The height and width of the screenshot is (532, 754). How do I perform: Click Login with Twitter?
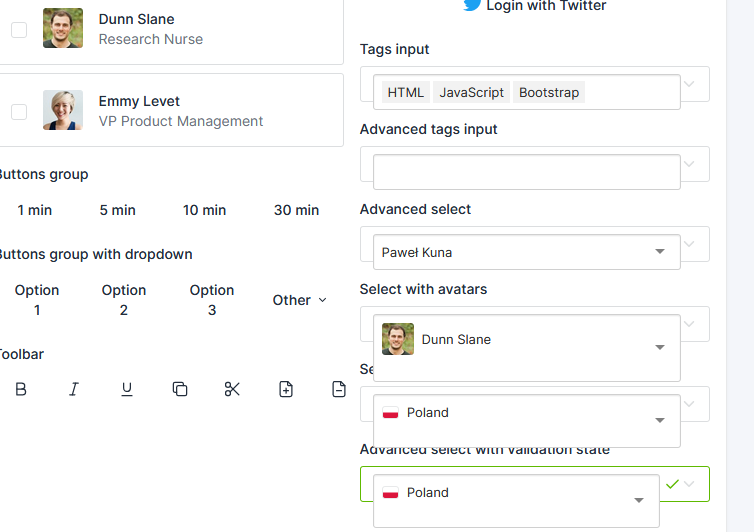(x=535, y=6)
